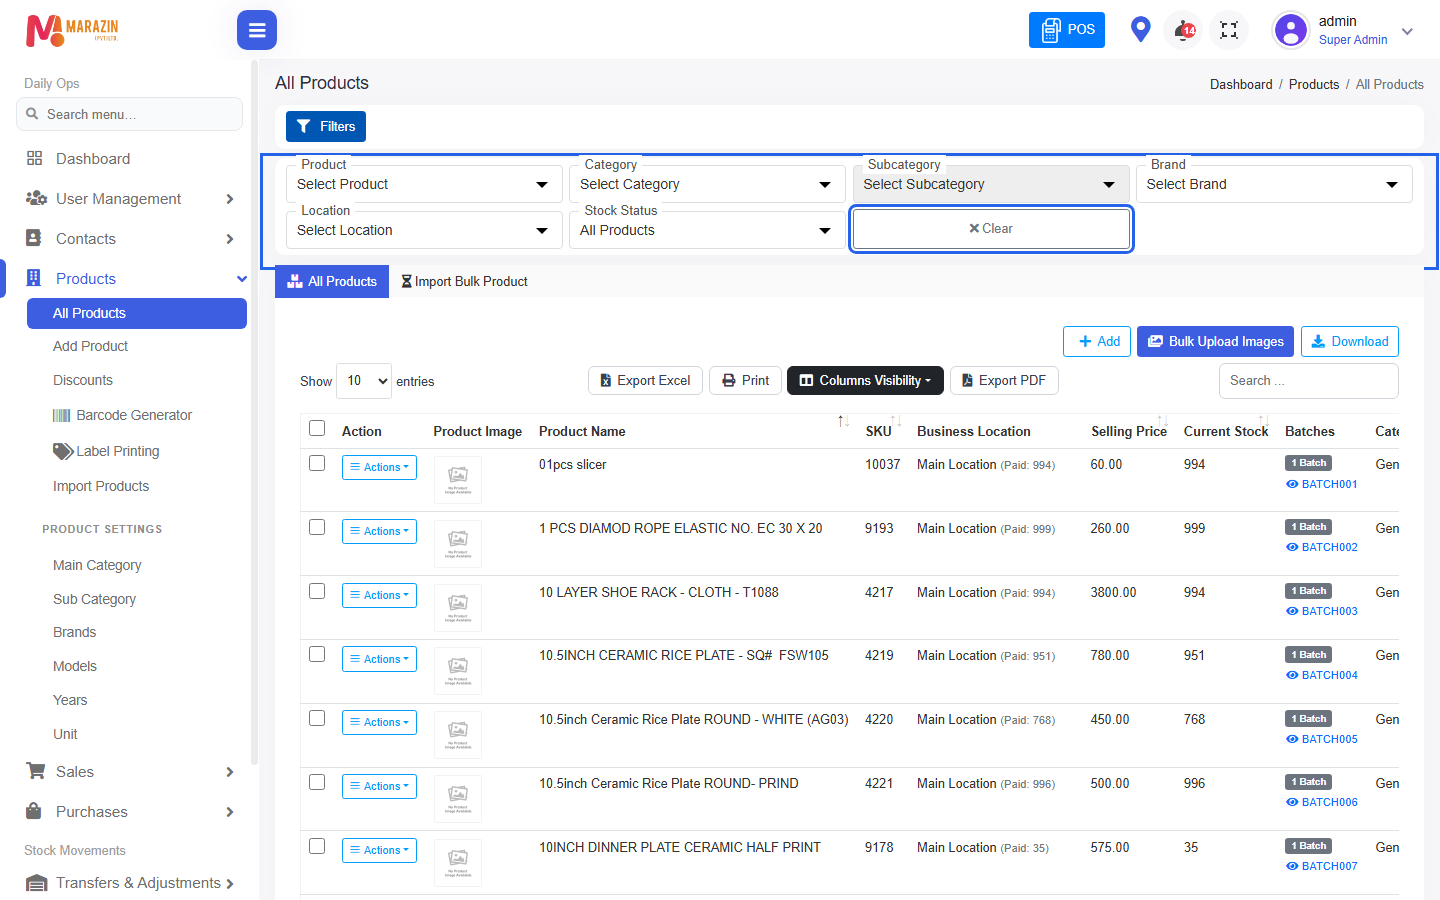
Task: Export table to Excel
Action: (645, 381)
